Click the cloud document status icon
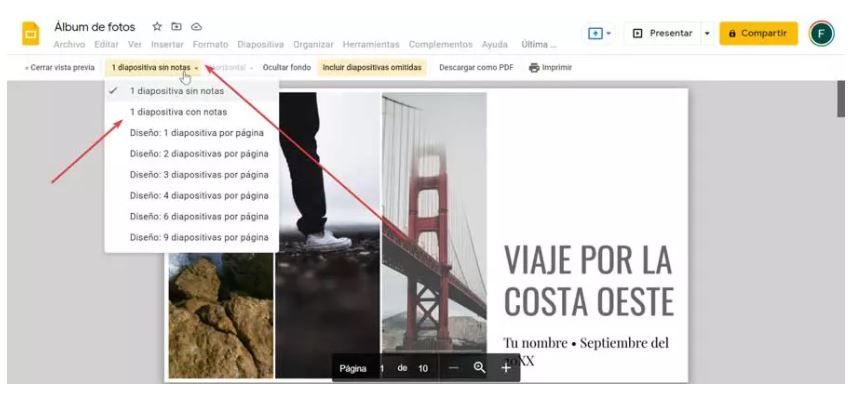Image resolution: width=855 pixels, height=397 pixels. (x=196, y=27)
